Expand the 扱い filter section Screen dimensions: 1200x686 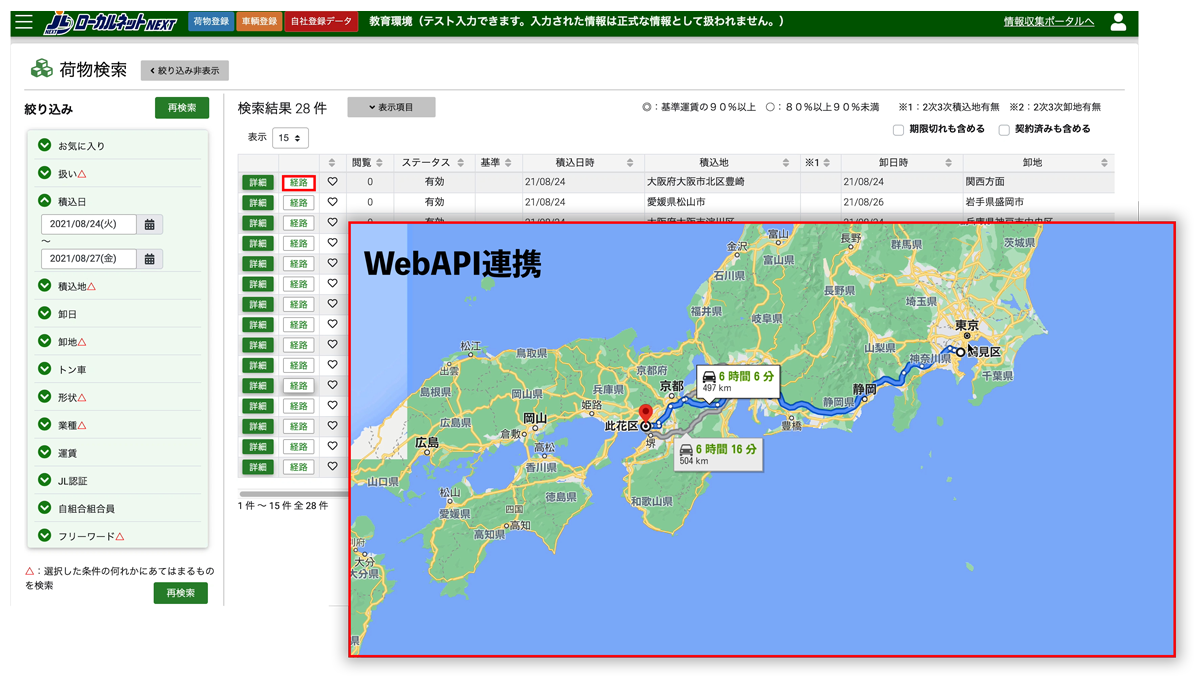45,173
